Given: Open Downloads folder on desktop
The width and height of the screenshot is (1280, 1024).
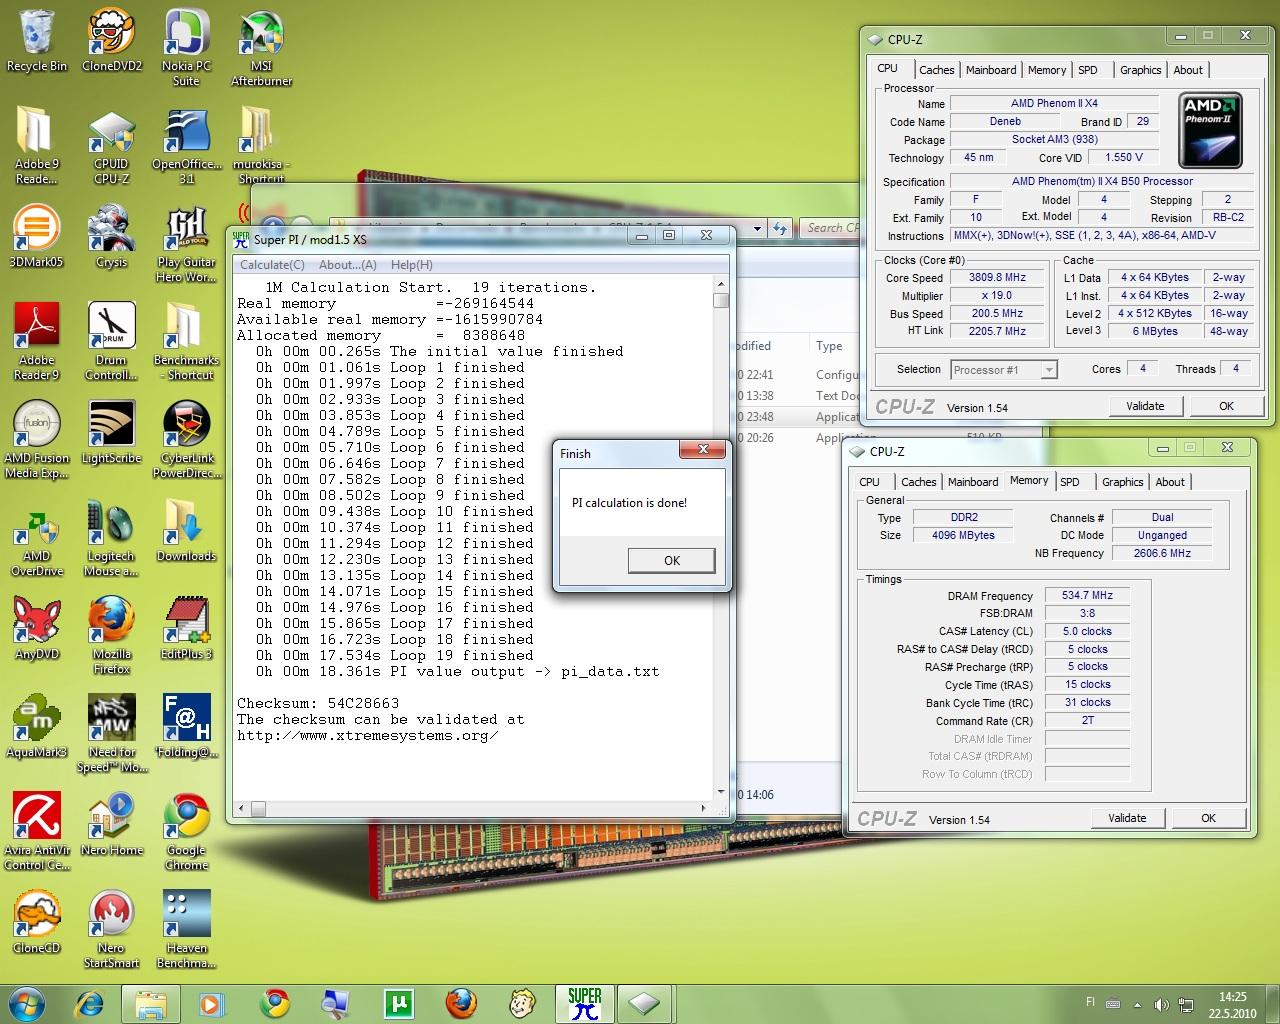Looking at the screenshot, I should (186, 530).
